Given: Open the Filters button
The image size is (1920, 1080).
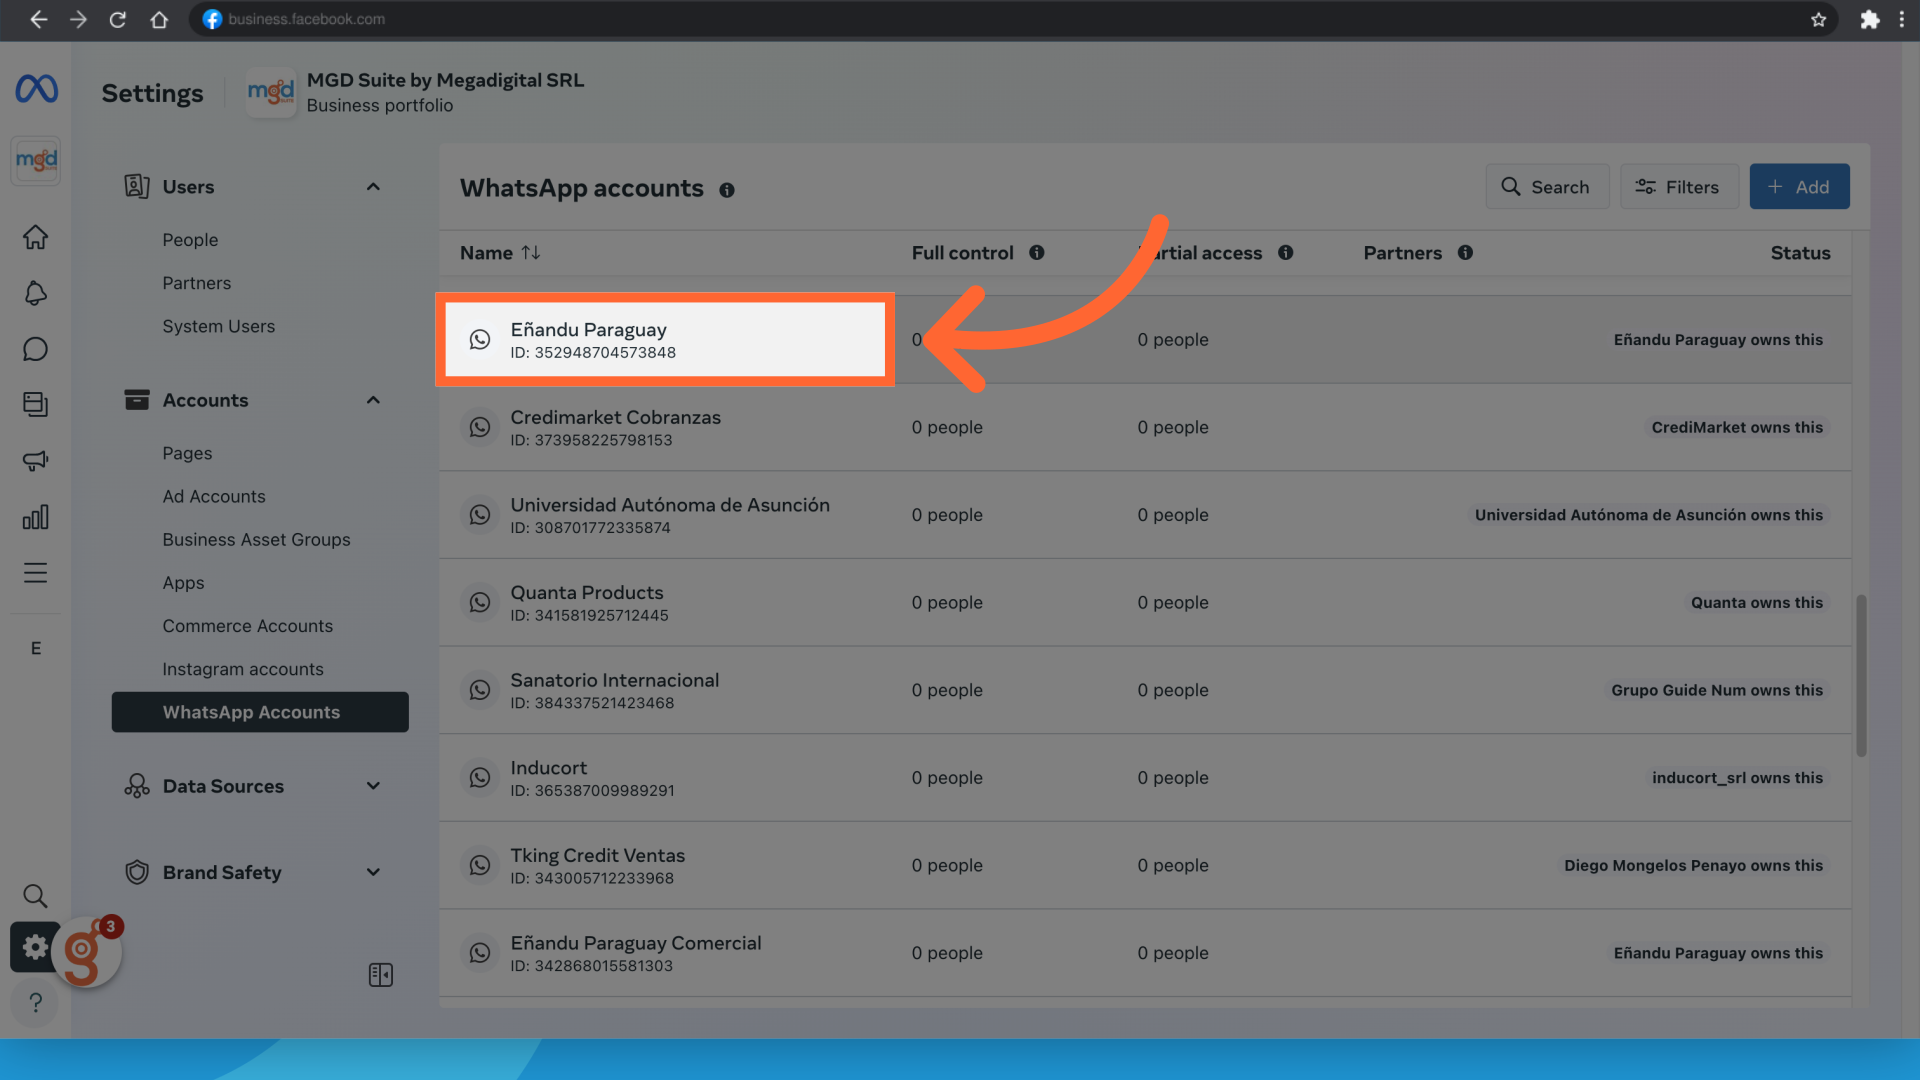Looking at the screenshot, I should (x=1678, y=187).
